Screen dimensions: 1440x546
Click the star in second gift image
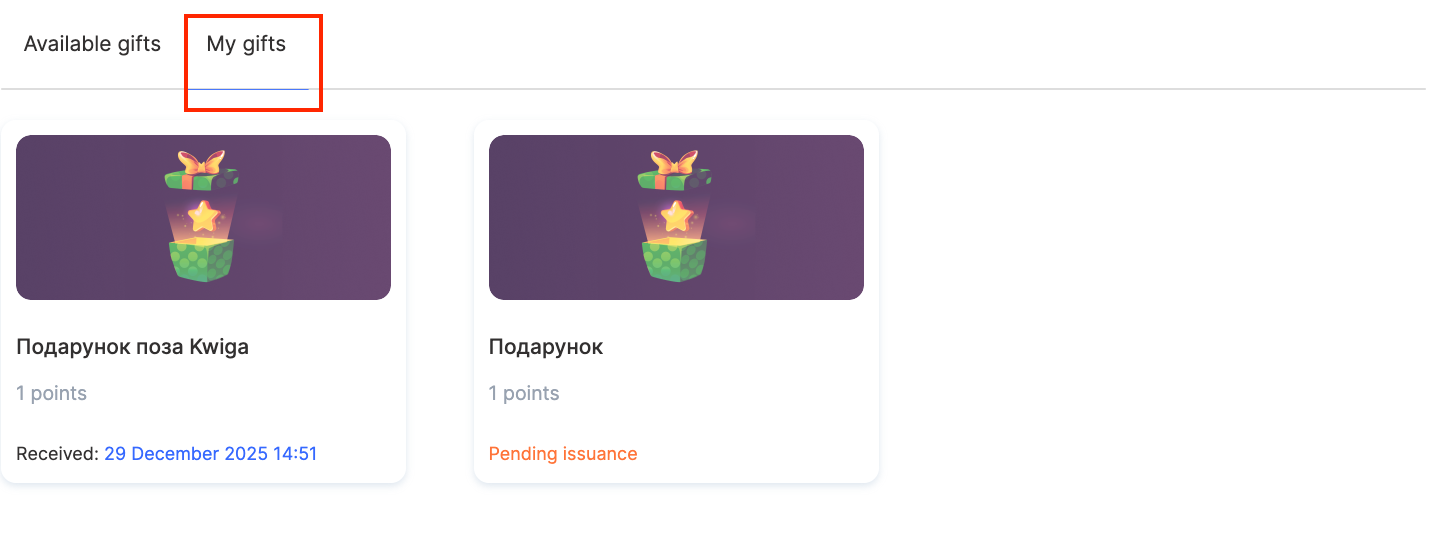(677, 215)
